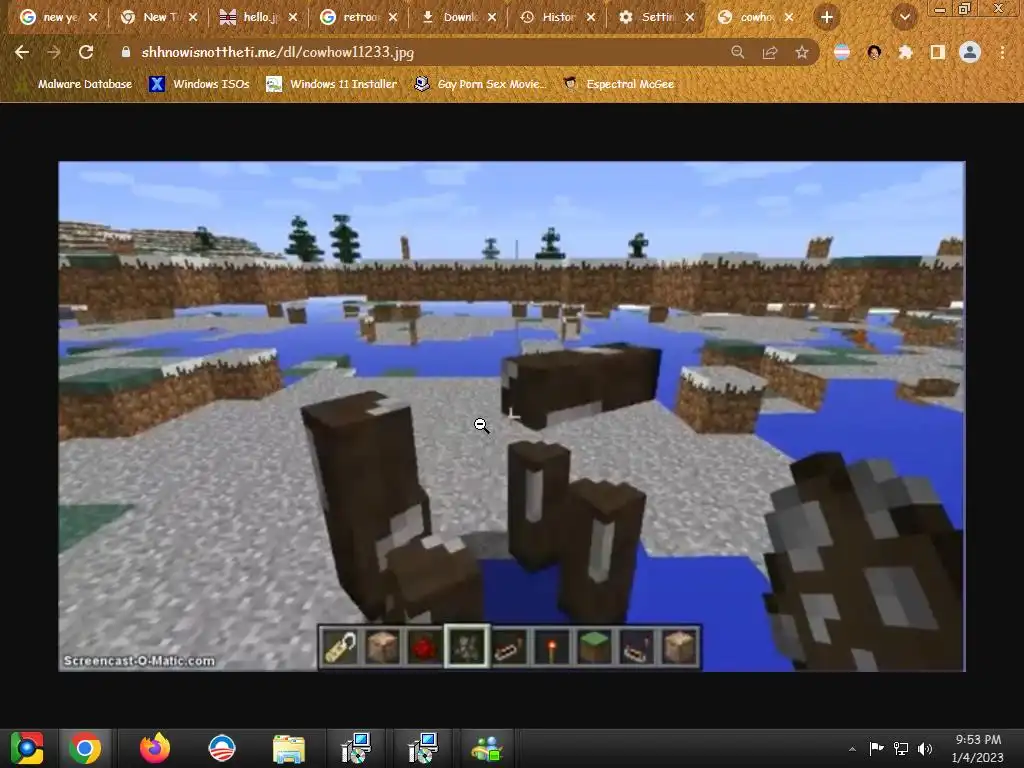Open the Windows 11 Installer bookmark
The height and width of the screenshot is (768, 1024).
[332, 84]
